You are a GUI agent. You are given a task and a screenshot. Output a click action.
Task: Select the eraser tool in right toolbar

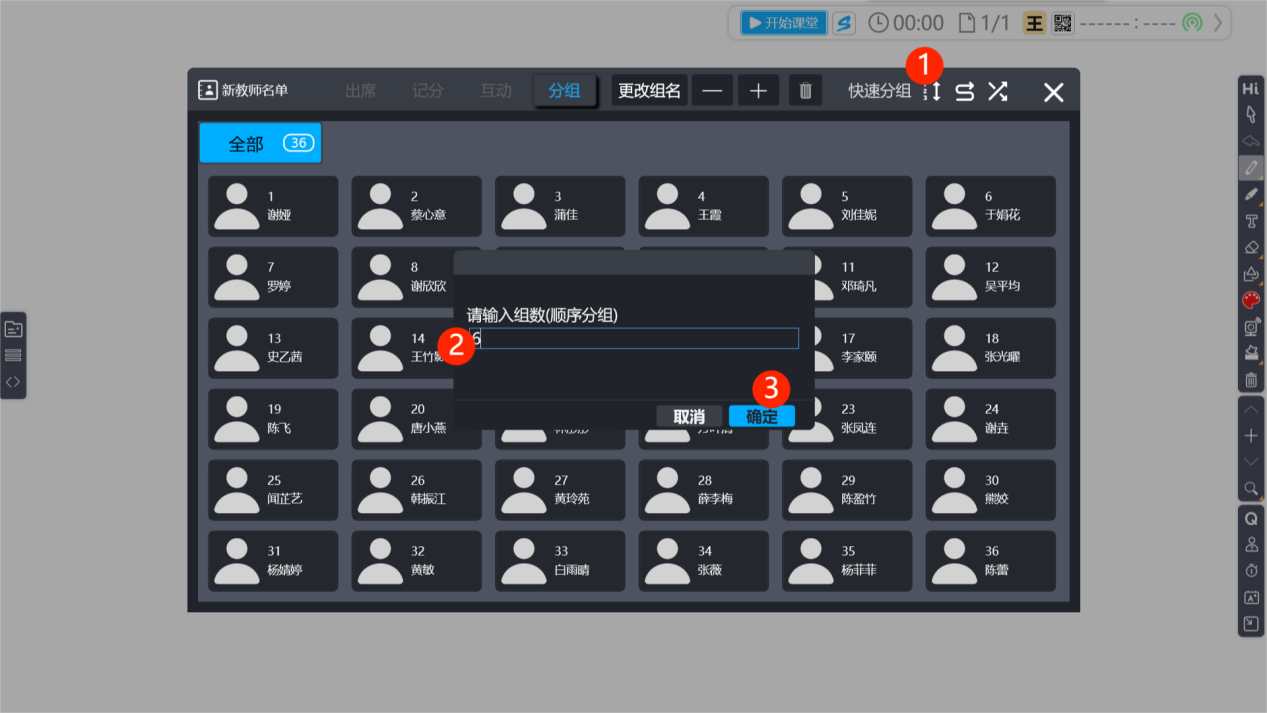[x=1251, y=247]
